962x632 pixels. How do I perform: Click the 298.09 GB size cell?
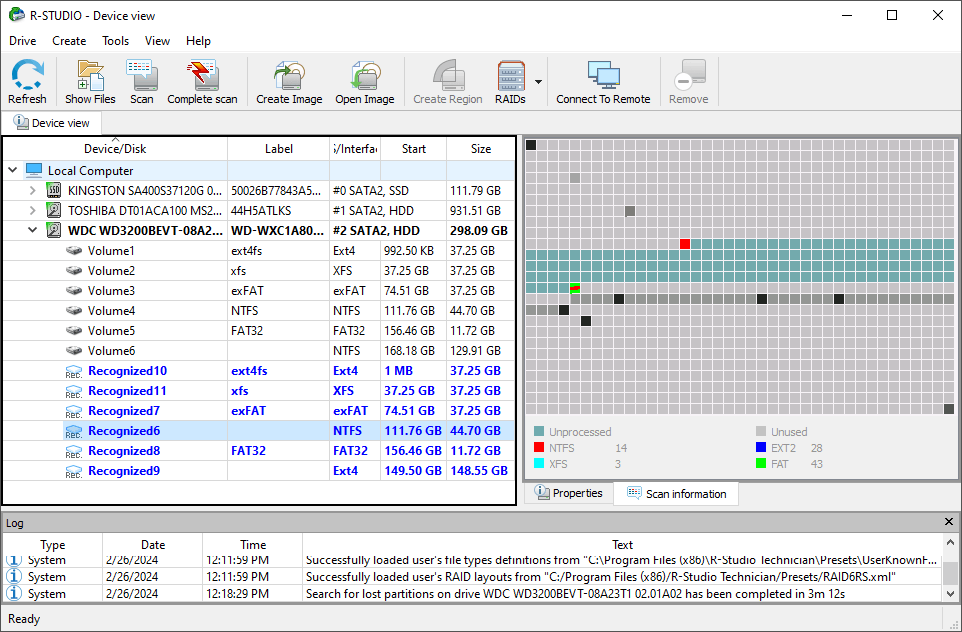pos(479,231)
